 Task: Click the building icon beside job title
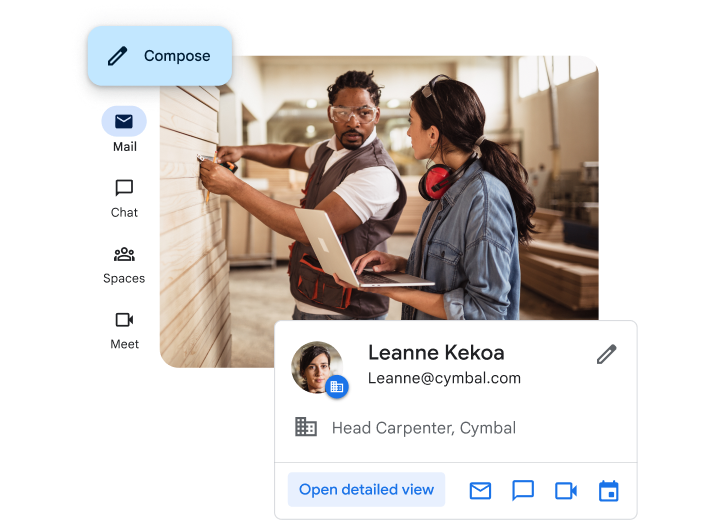point(306,427)
